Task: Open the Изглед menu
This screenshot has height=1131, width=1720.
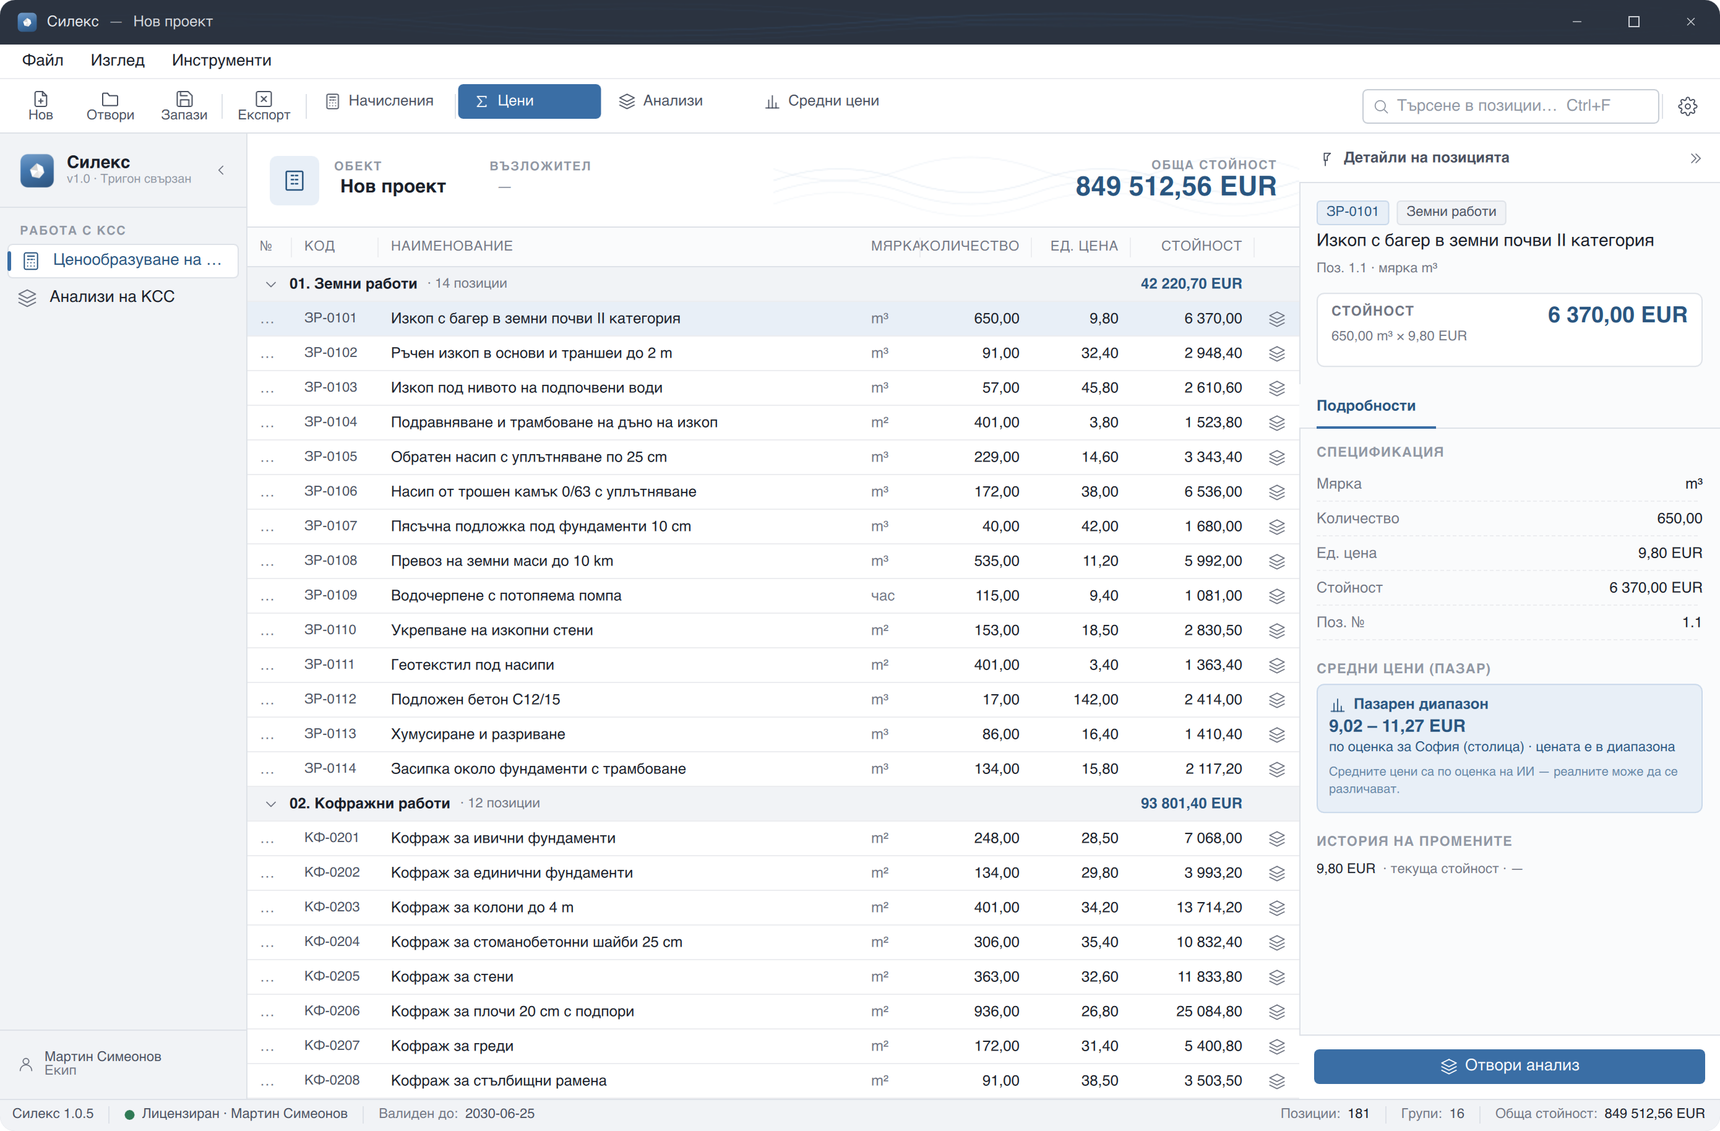Action: tap(117, 61)
